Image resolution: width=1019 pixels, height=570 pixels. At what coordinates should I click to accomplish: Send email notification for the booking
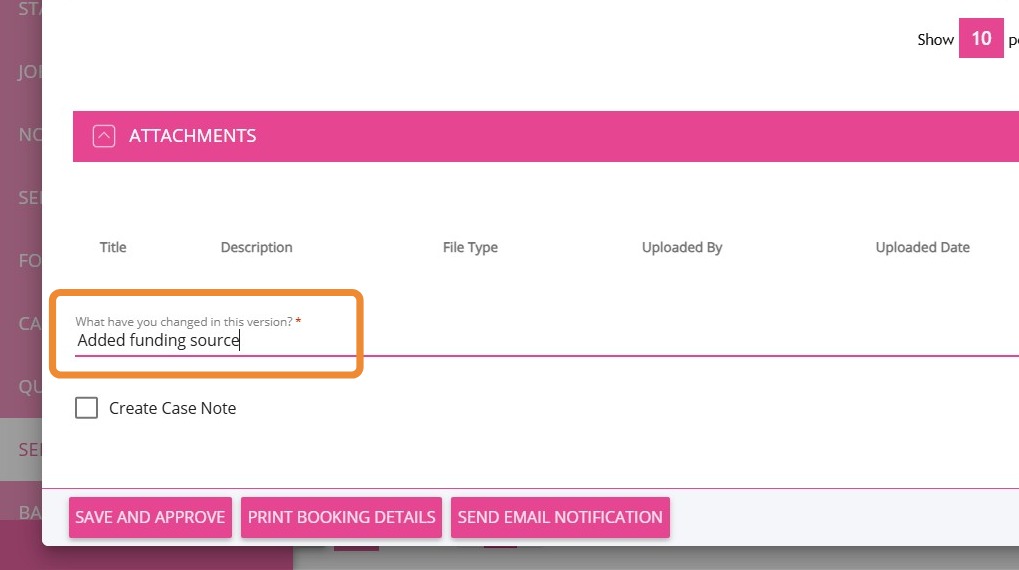click(560, 517)
